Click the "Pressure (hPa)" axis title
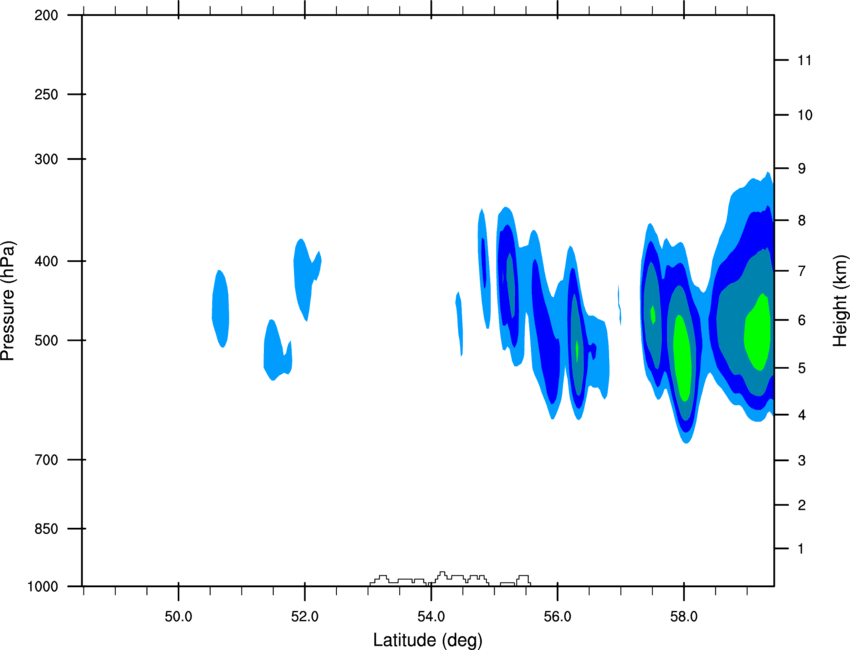 point(8,300)
